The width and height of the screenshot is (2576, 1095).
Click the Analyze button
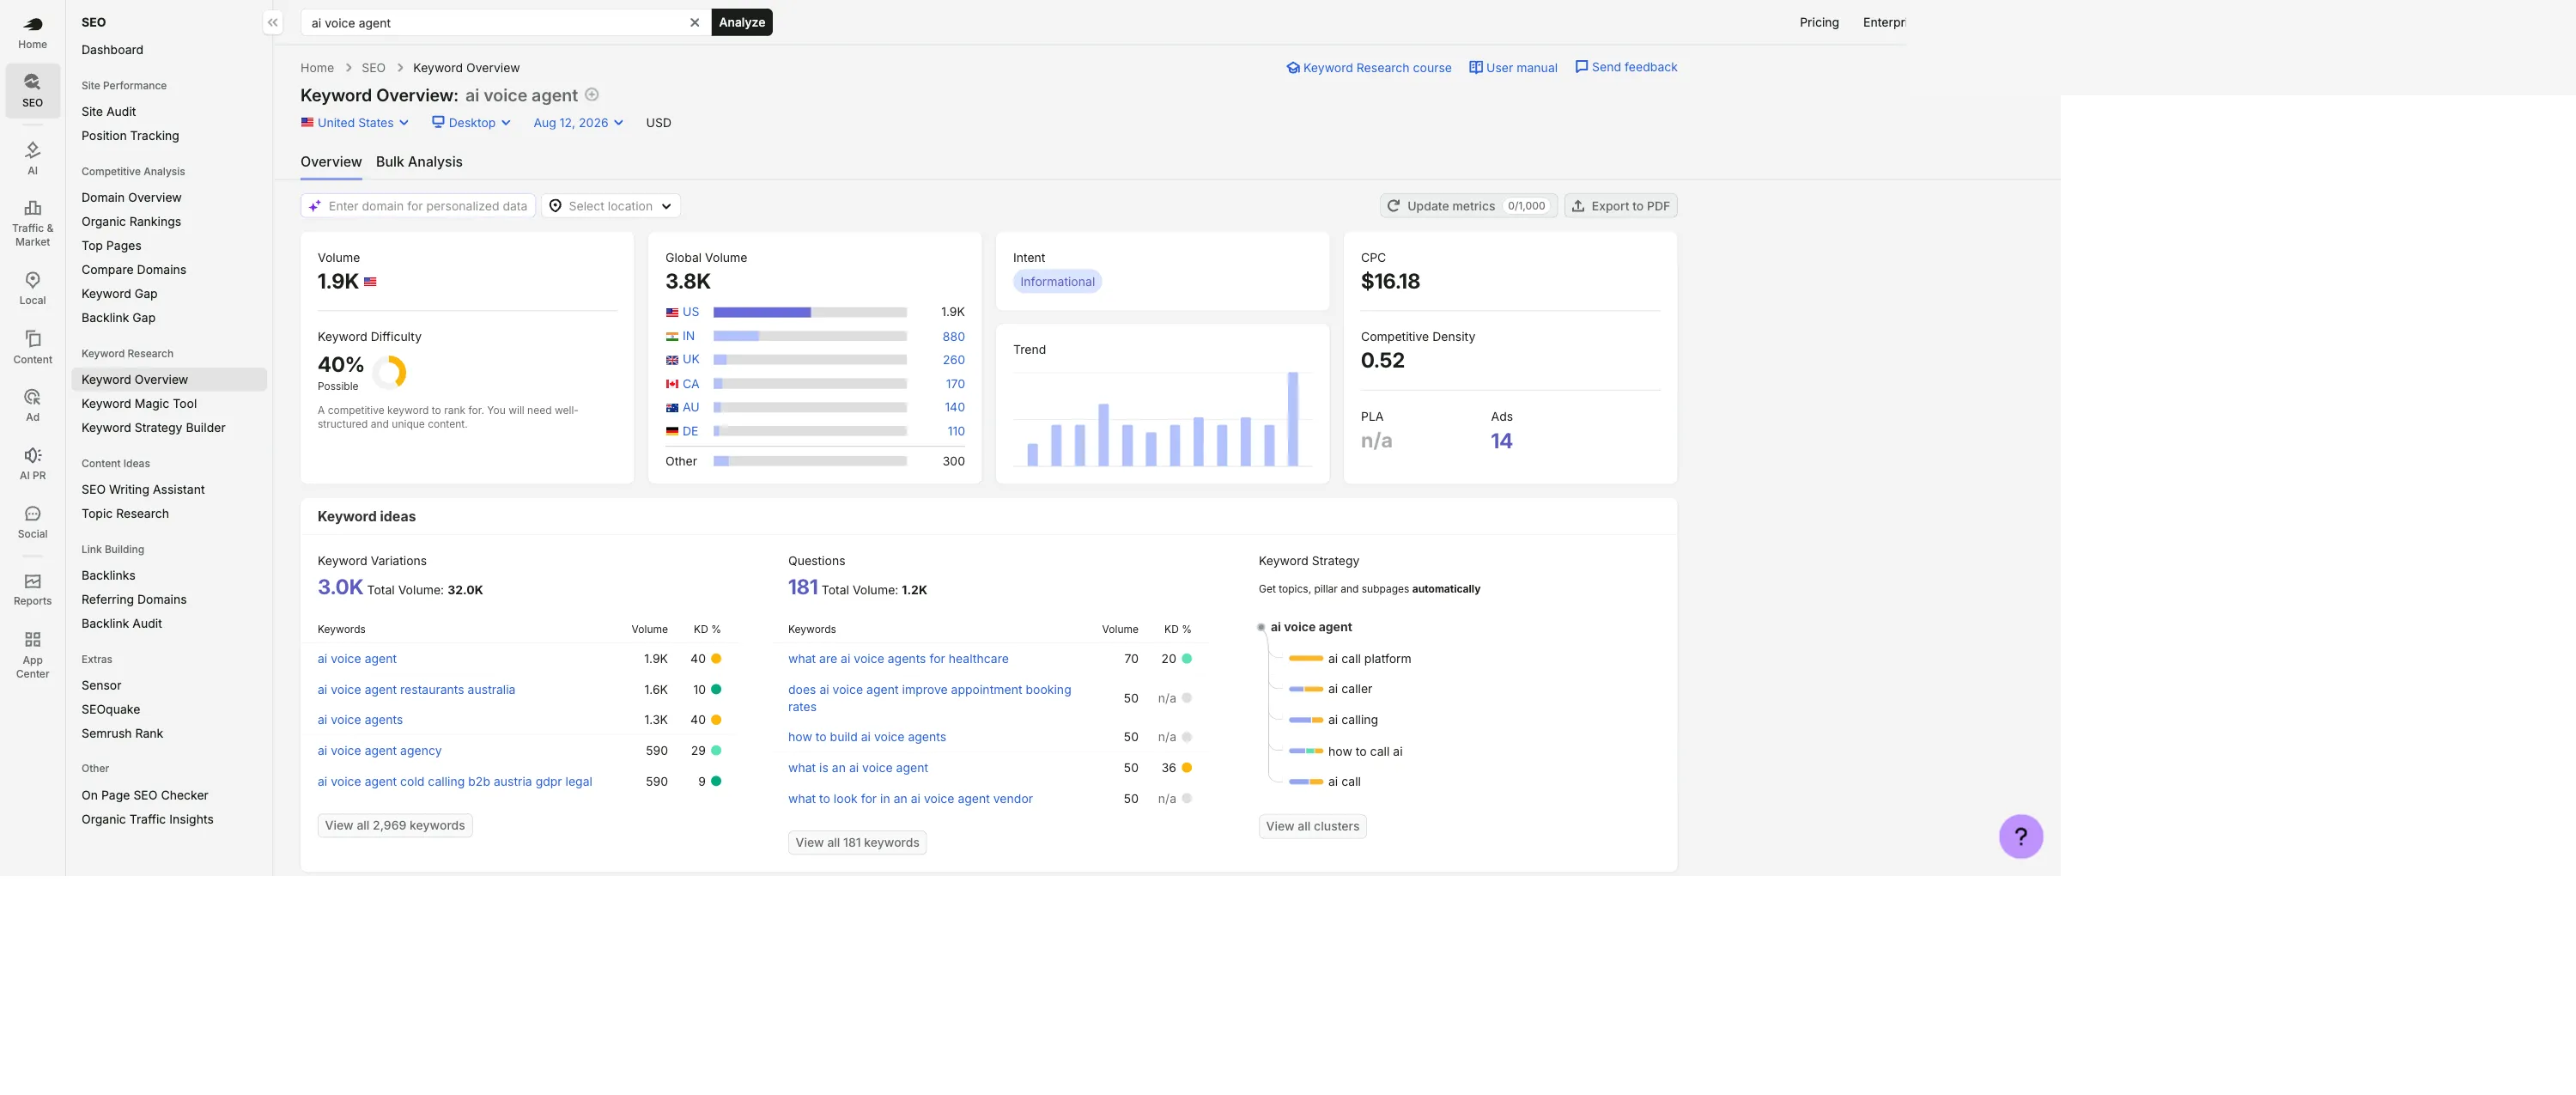741,22
